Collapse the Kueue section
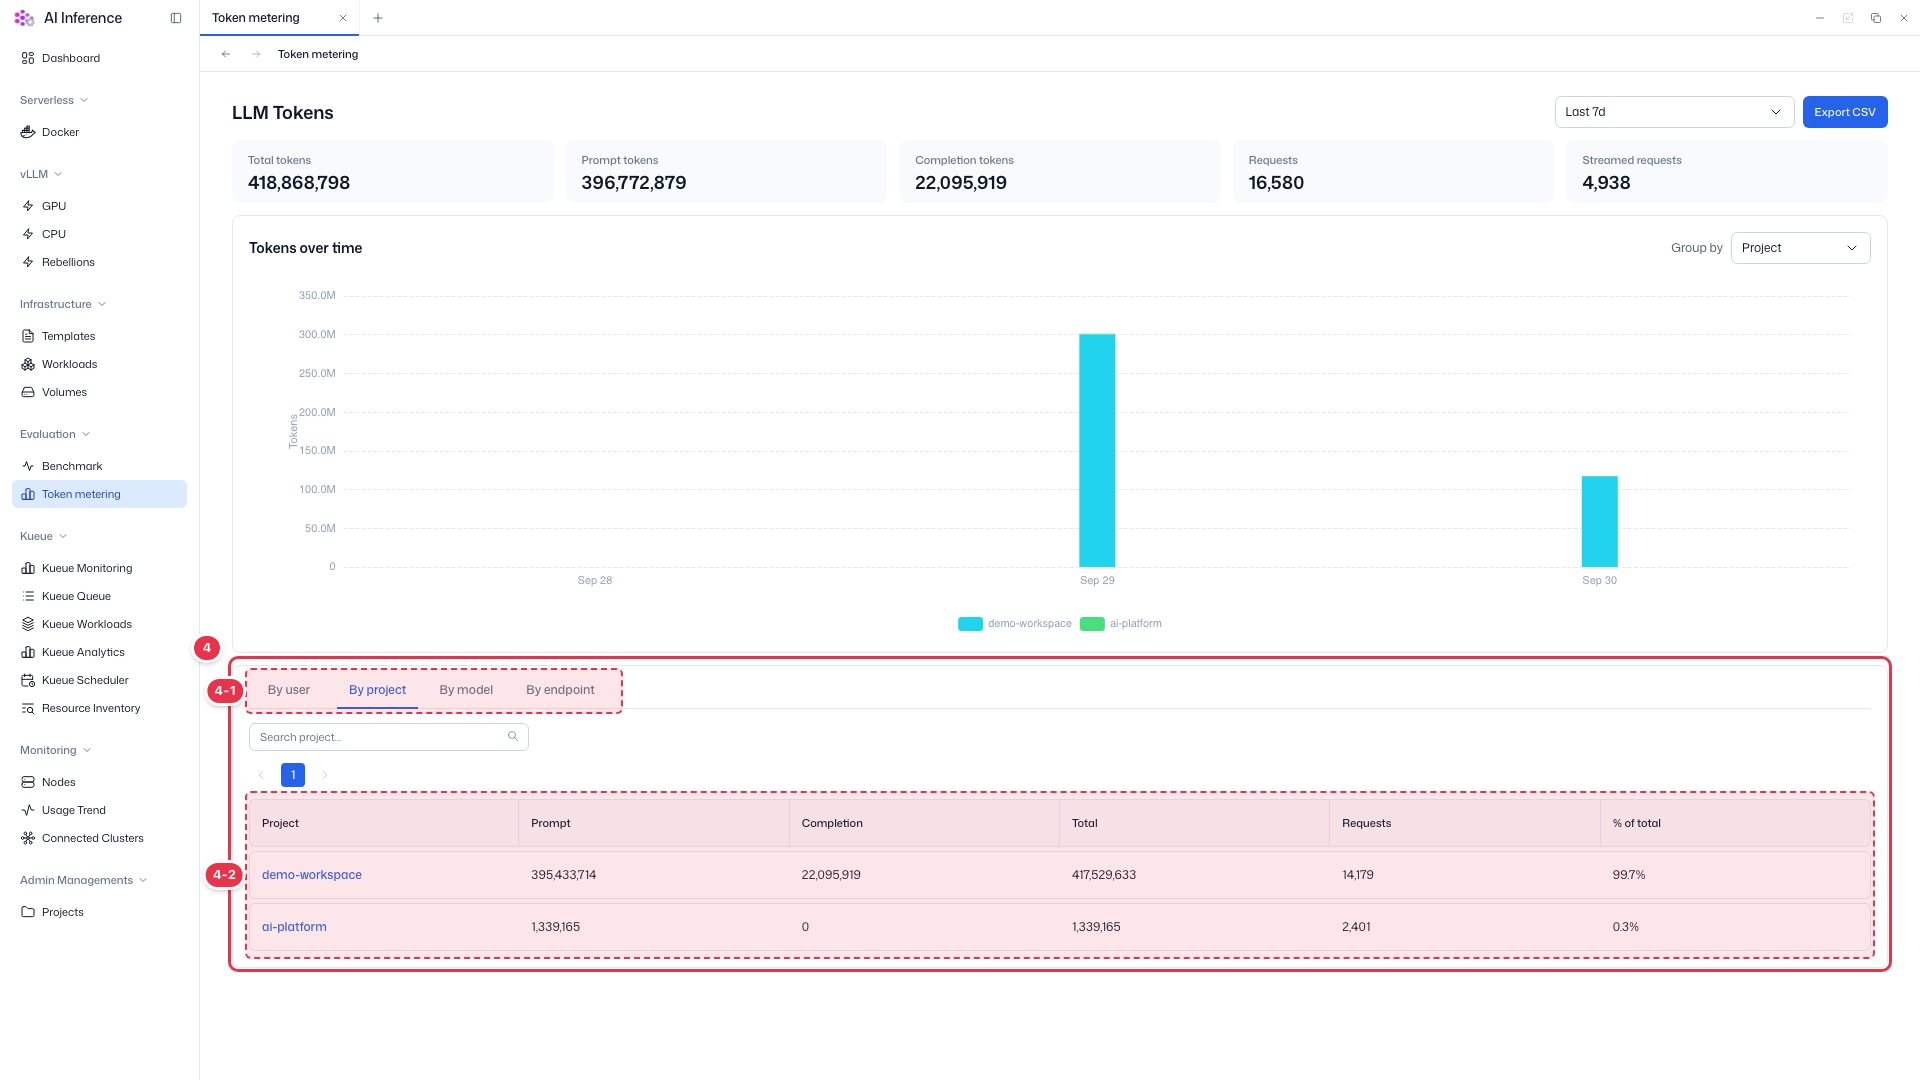Image resolution: width=1920 pixels, height=1080 pixels. click(x=44, y=536)
